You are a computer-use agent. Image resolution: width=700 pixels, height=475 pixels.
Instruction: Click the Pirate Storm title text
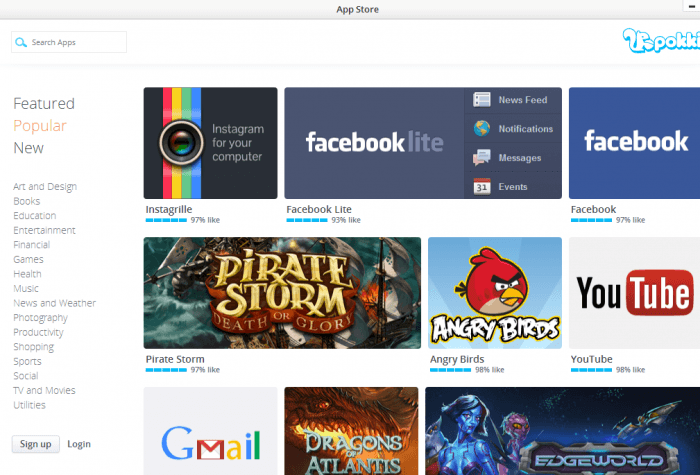(x=175, y=359)
